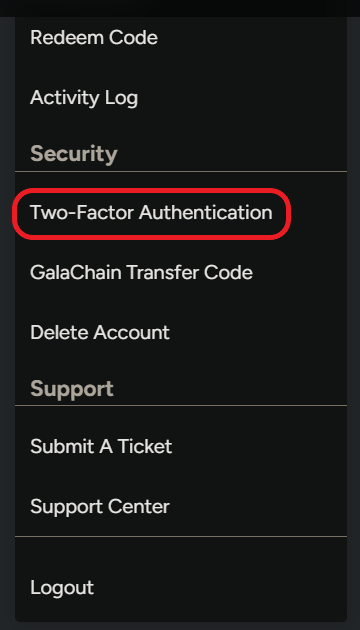
Task: Click the separator line above Logout
Action: [x=181, y=536]
